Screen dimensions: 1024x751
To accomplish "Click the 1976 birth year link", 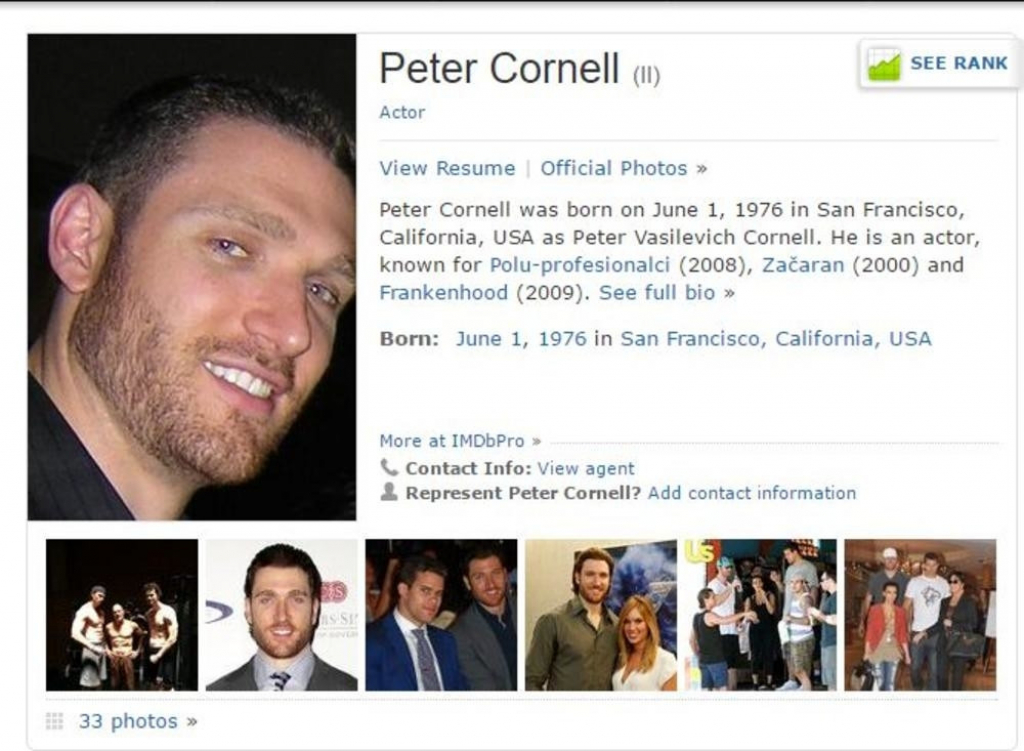I will [562, 339].
